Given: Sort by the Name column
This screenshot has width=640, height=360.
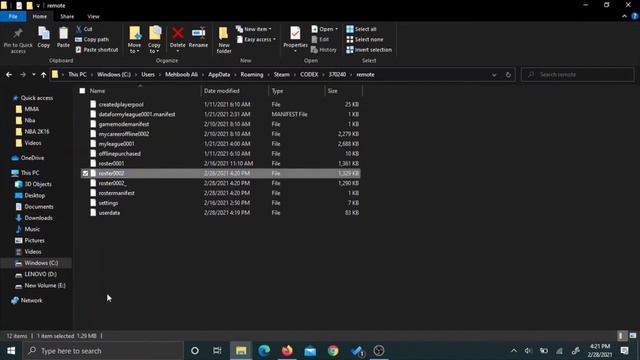Looking at the screenshot, I should [x=98, y=91].
